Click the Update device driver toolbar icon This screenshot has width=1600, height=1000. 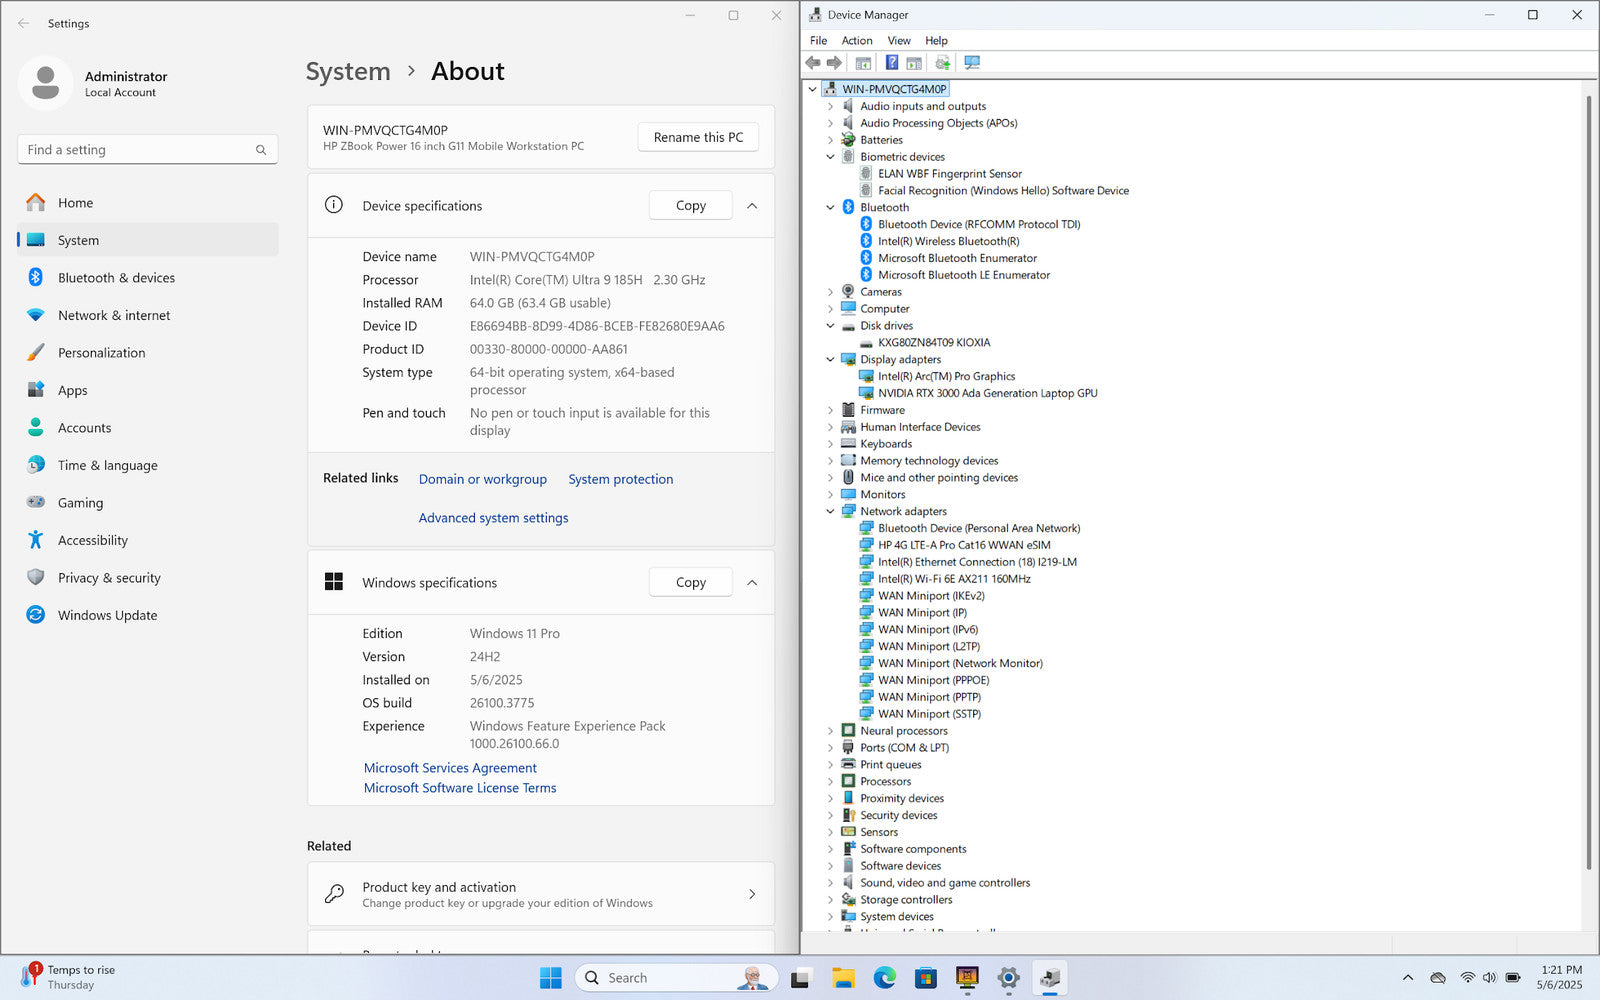(943, 62)
